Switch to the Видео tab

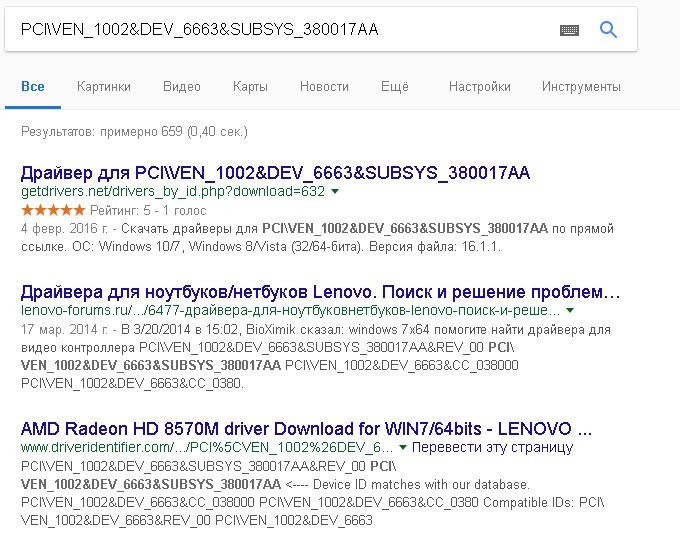(x=182, y=87)
